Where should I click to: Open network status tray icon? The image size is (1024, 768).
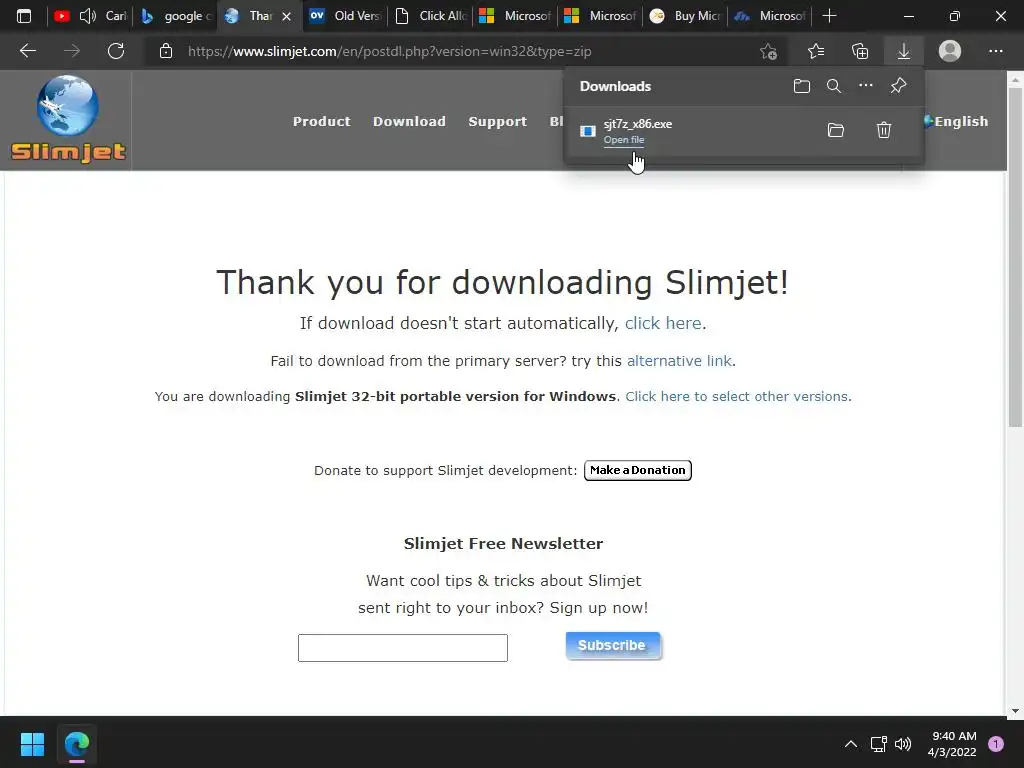pos(878,744)
